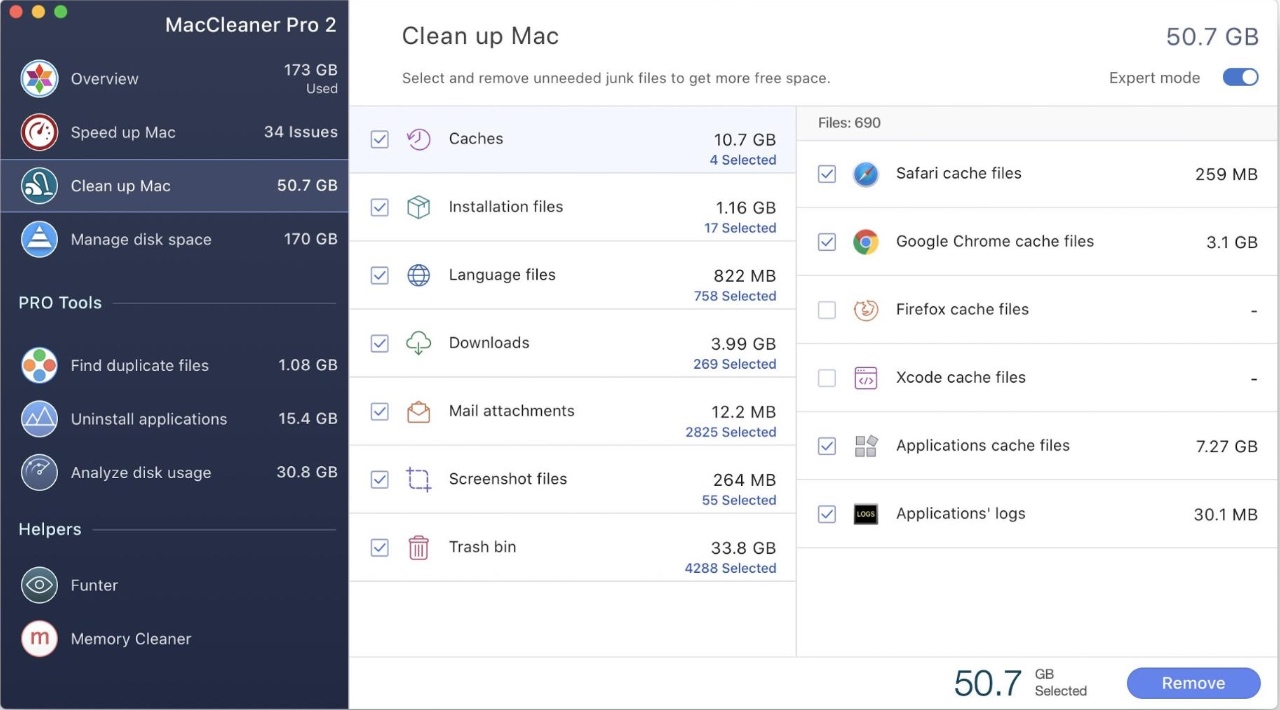The height and width of the screenshot is (710, 1280).
Task: Open Analyze disk usage tool
Action: (x=174, y=473)
